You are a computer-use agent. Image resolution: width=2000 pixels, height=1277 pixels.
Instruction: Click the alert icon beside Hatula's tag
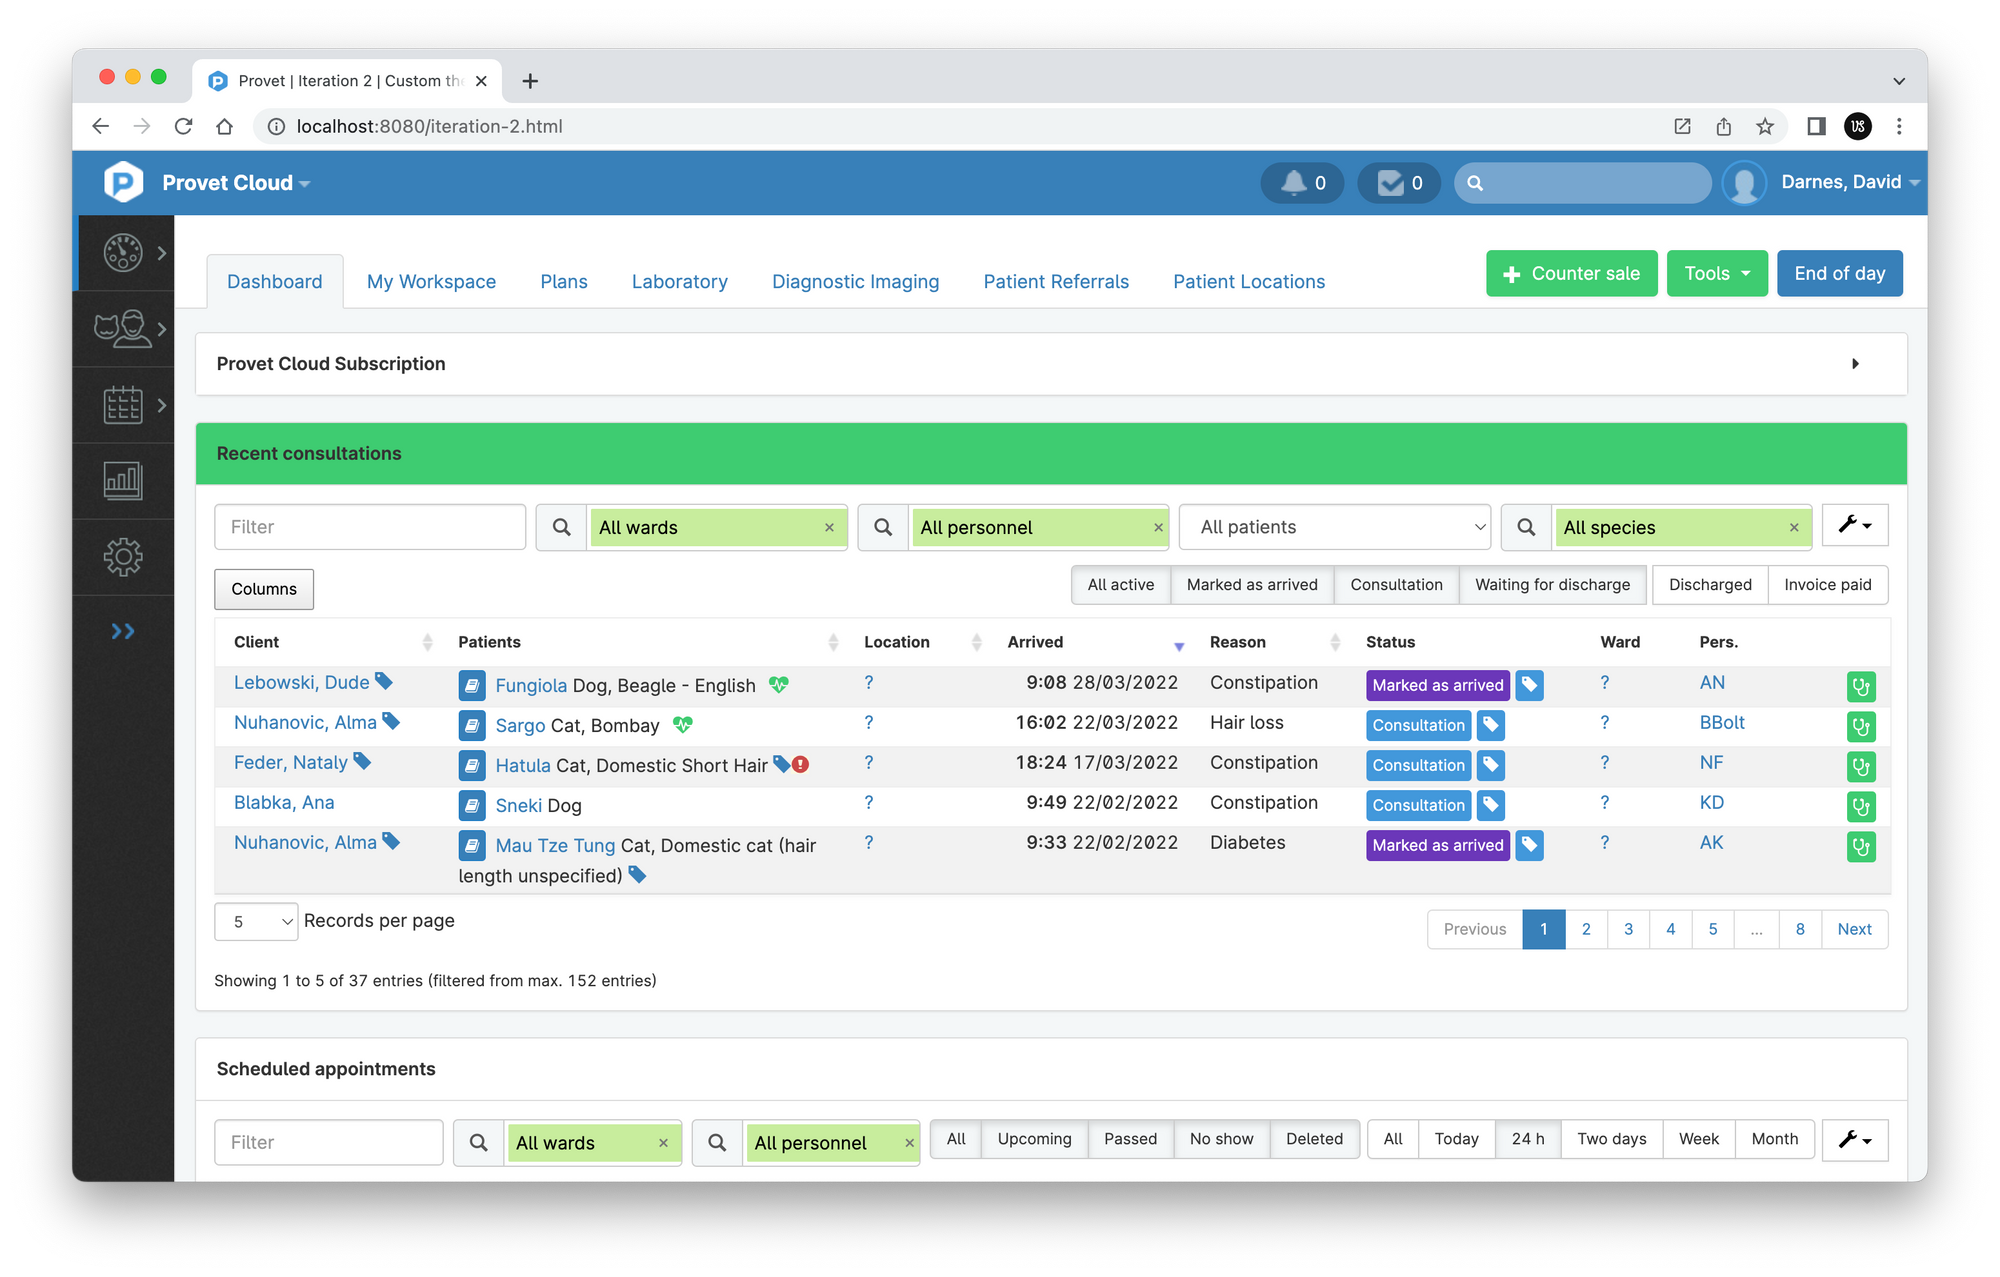tap(801, 764)
